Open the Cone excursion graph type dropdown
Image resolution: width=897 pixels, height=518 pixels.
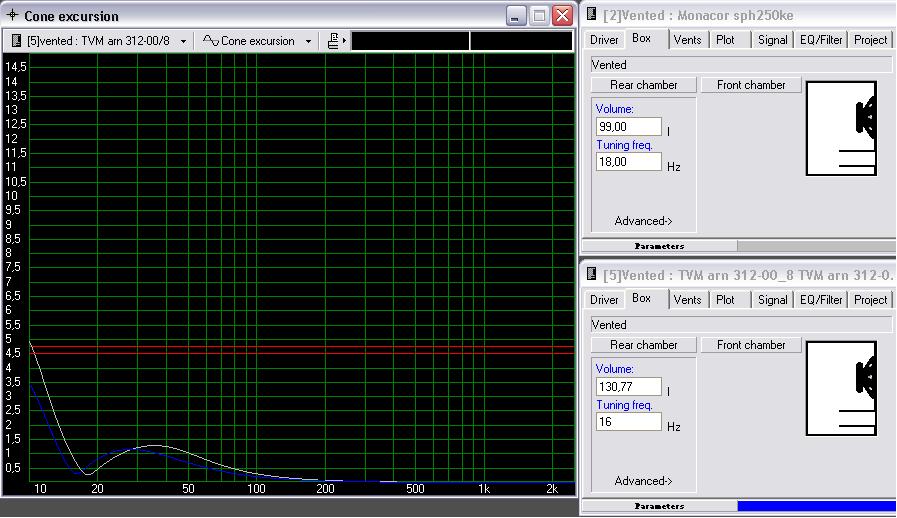click(308, 41)
